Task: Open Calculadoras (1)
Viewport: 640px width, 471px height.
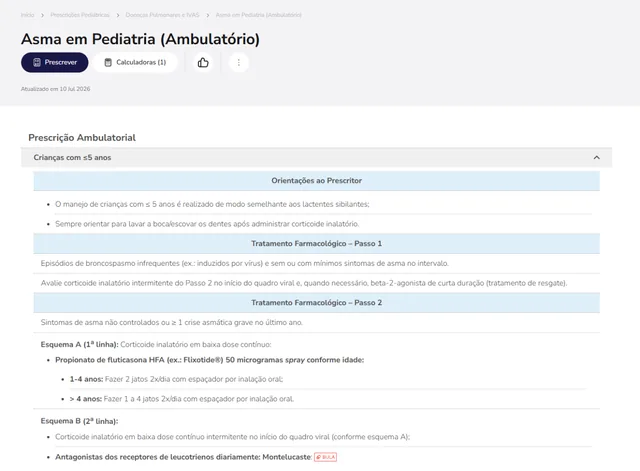Action: [x=135, y=62]
